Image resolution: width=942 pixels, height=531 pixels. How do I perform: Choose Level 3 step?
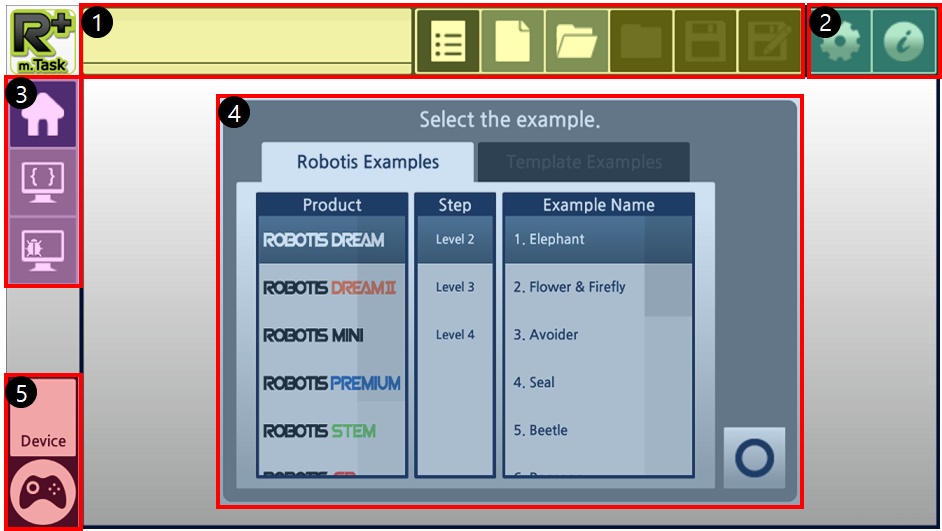click(455, 287)
